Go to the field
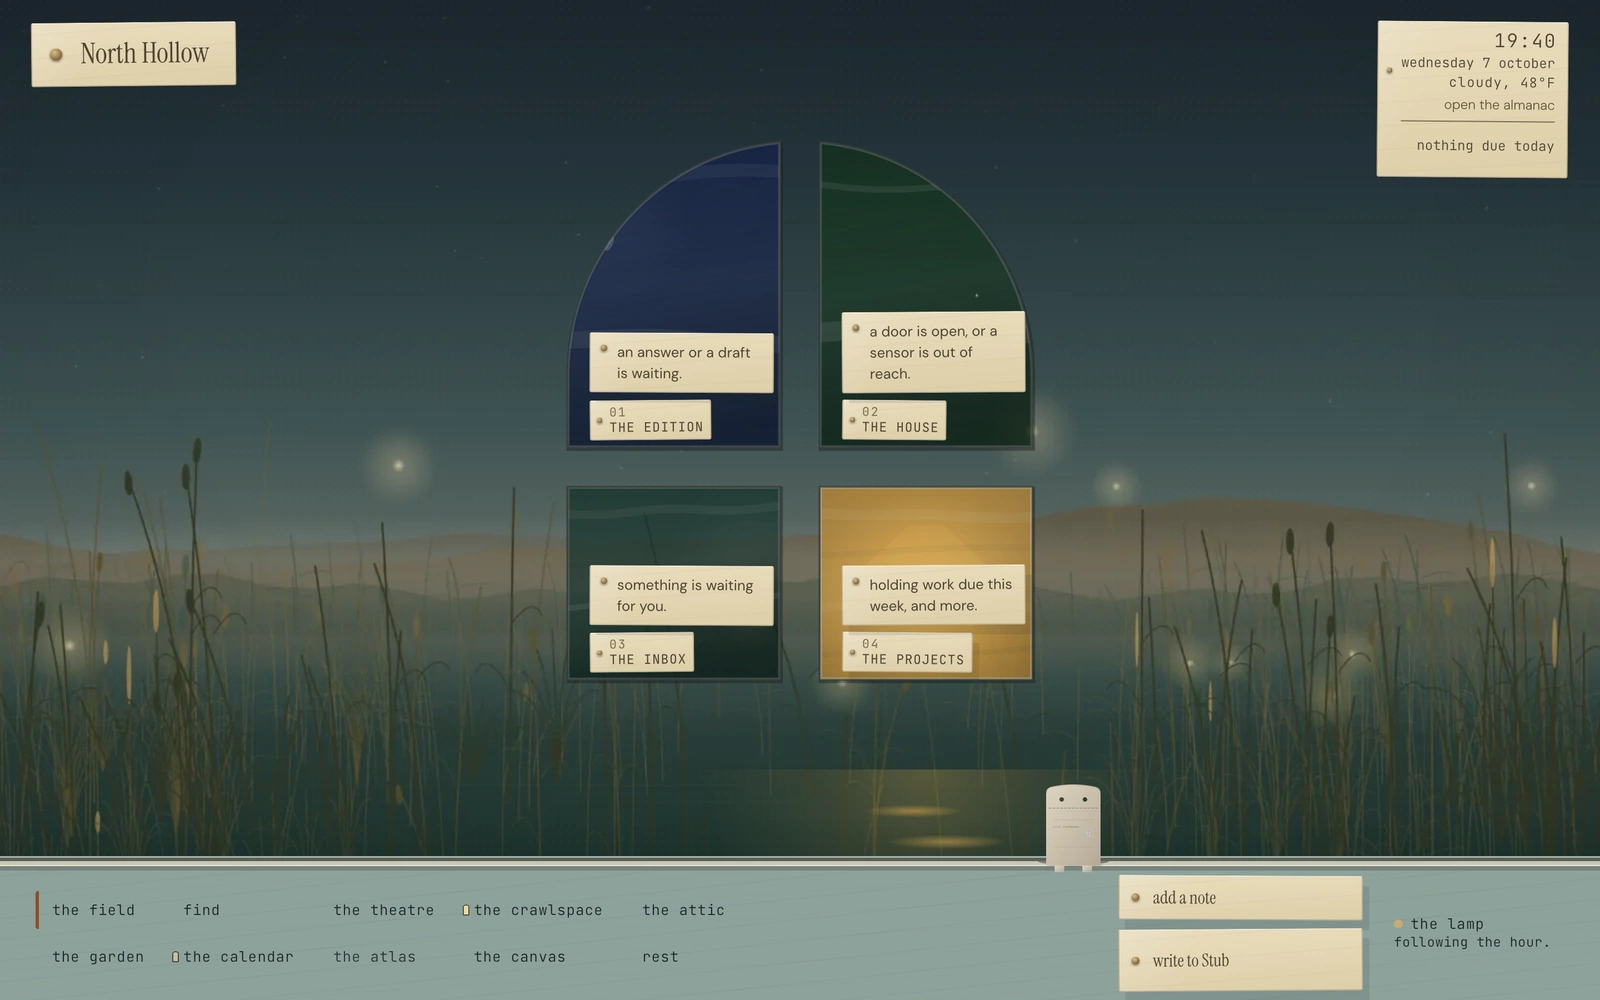This screenshot has width=1600, height=1000. (x=93, y=910)
